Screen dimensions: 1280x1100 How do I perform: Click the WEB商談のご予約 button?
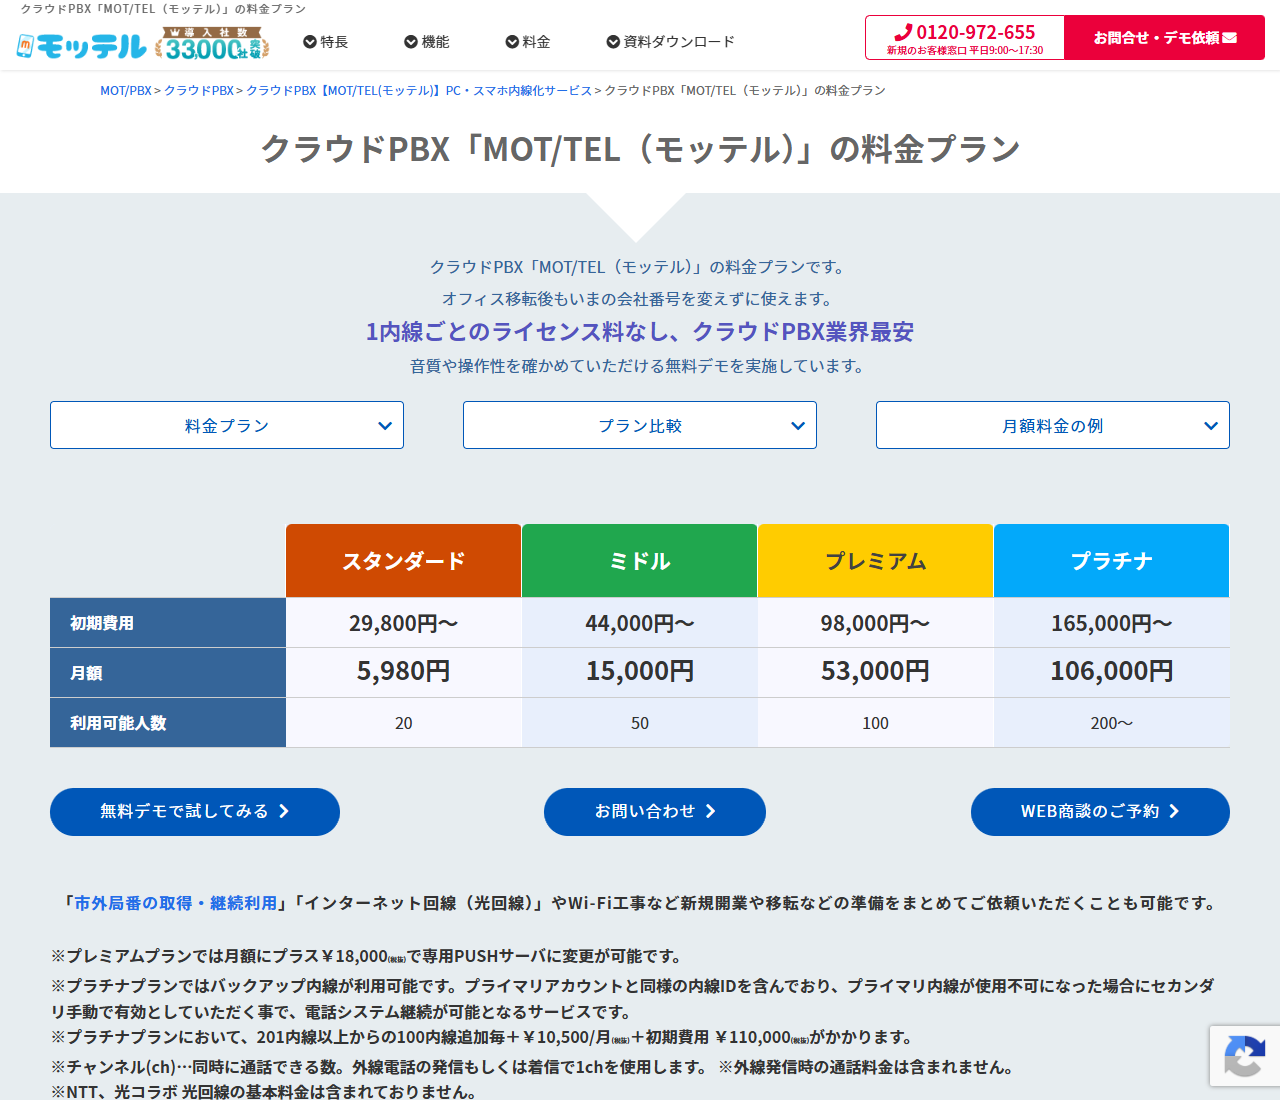(x=1100, y=812)
